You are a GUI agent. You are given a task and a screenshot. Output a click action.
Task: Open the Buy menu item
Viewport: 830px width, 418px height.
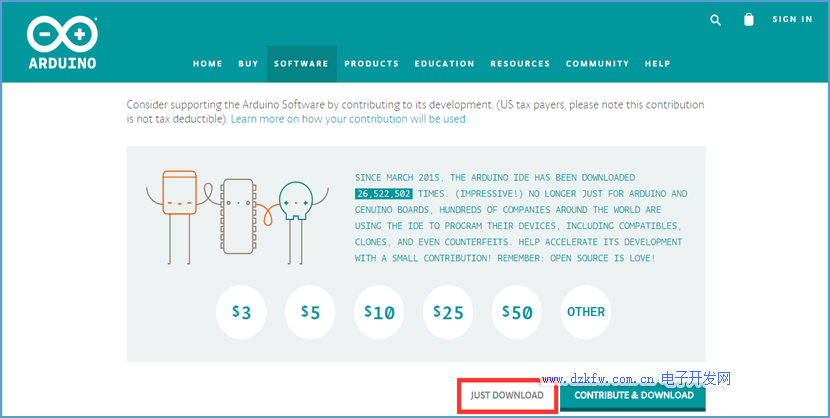(x=248, y=64)
